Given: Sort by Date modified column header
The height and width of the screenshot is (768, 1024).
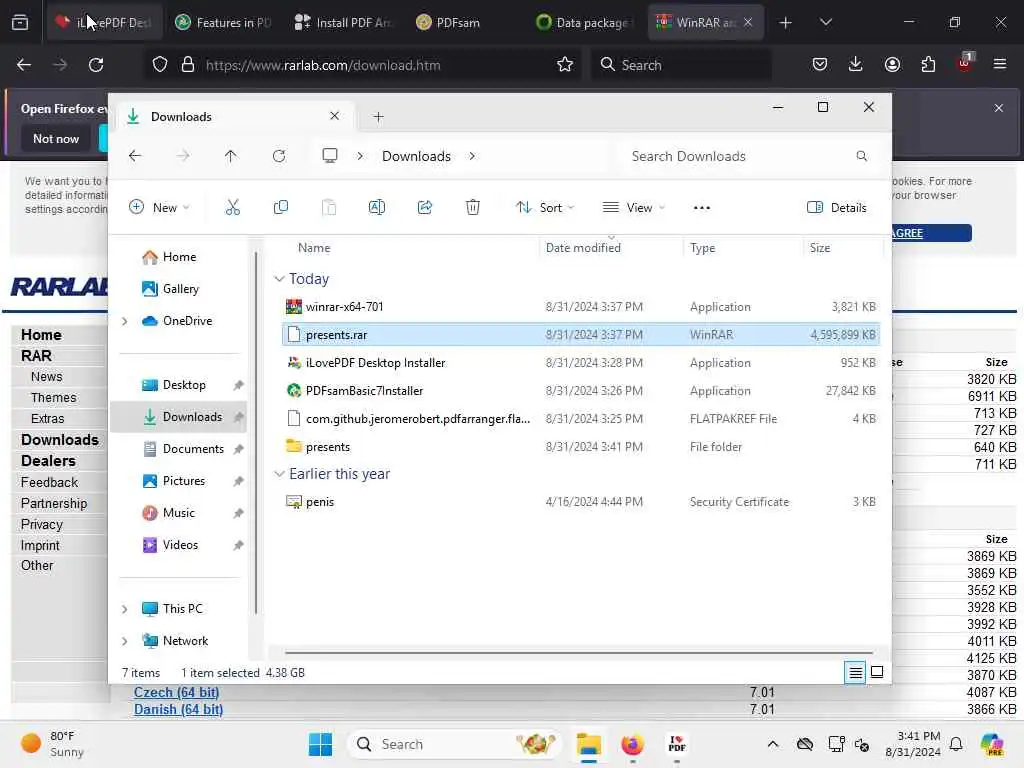Looking at the screenshot, I should 583,248.
